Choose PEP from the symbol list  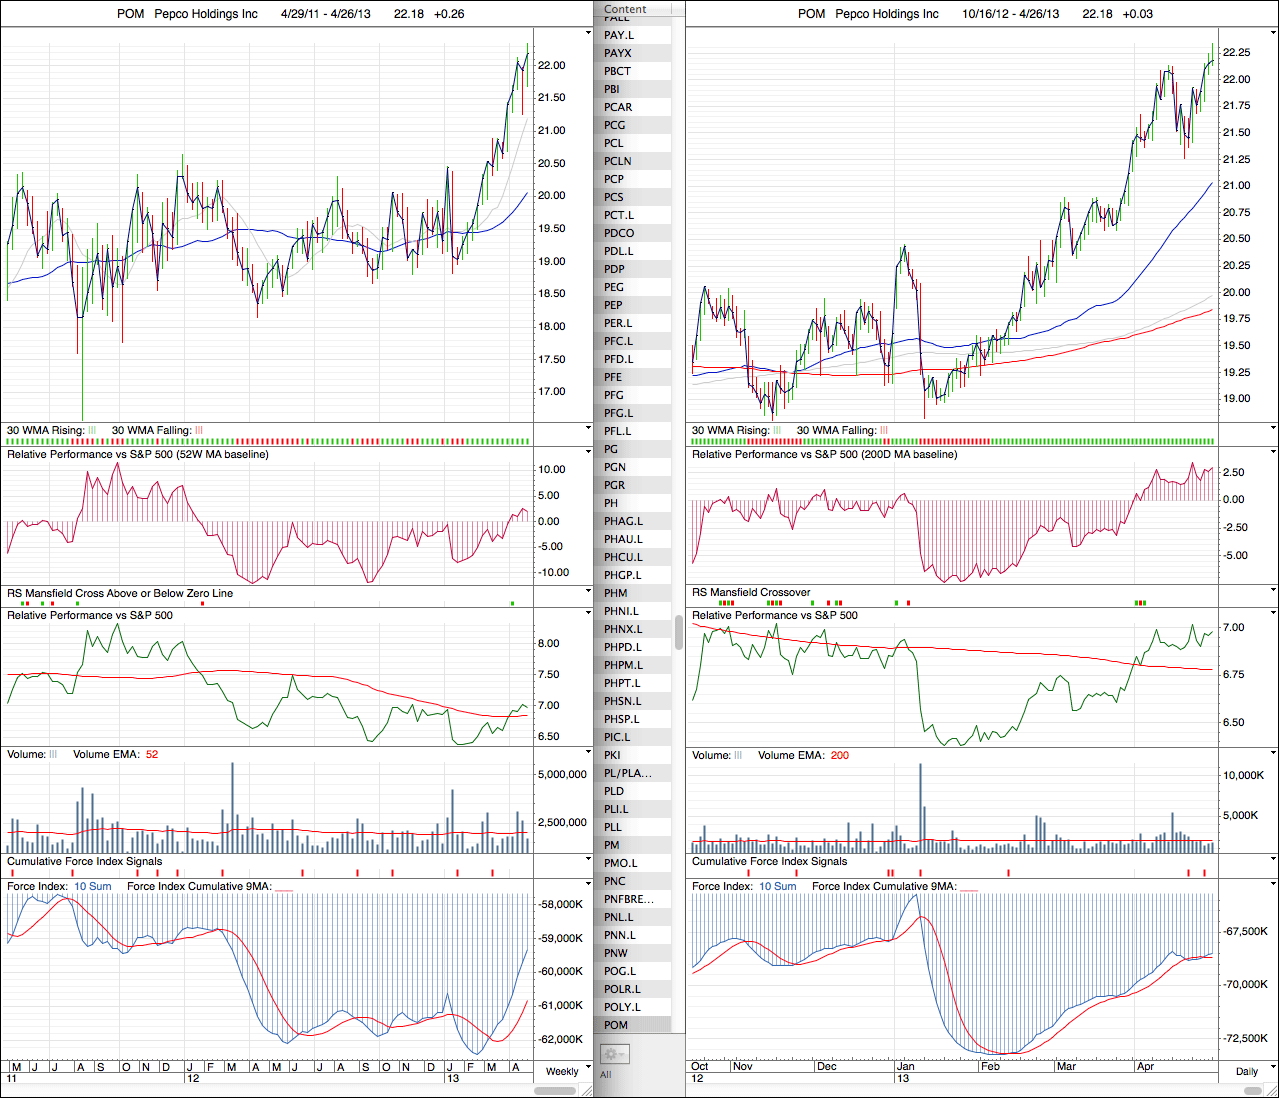[613, 305]
